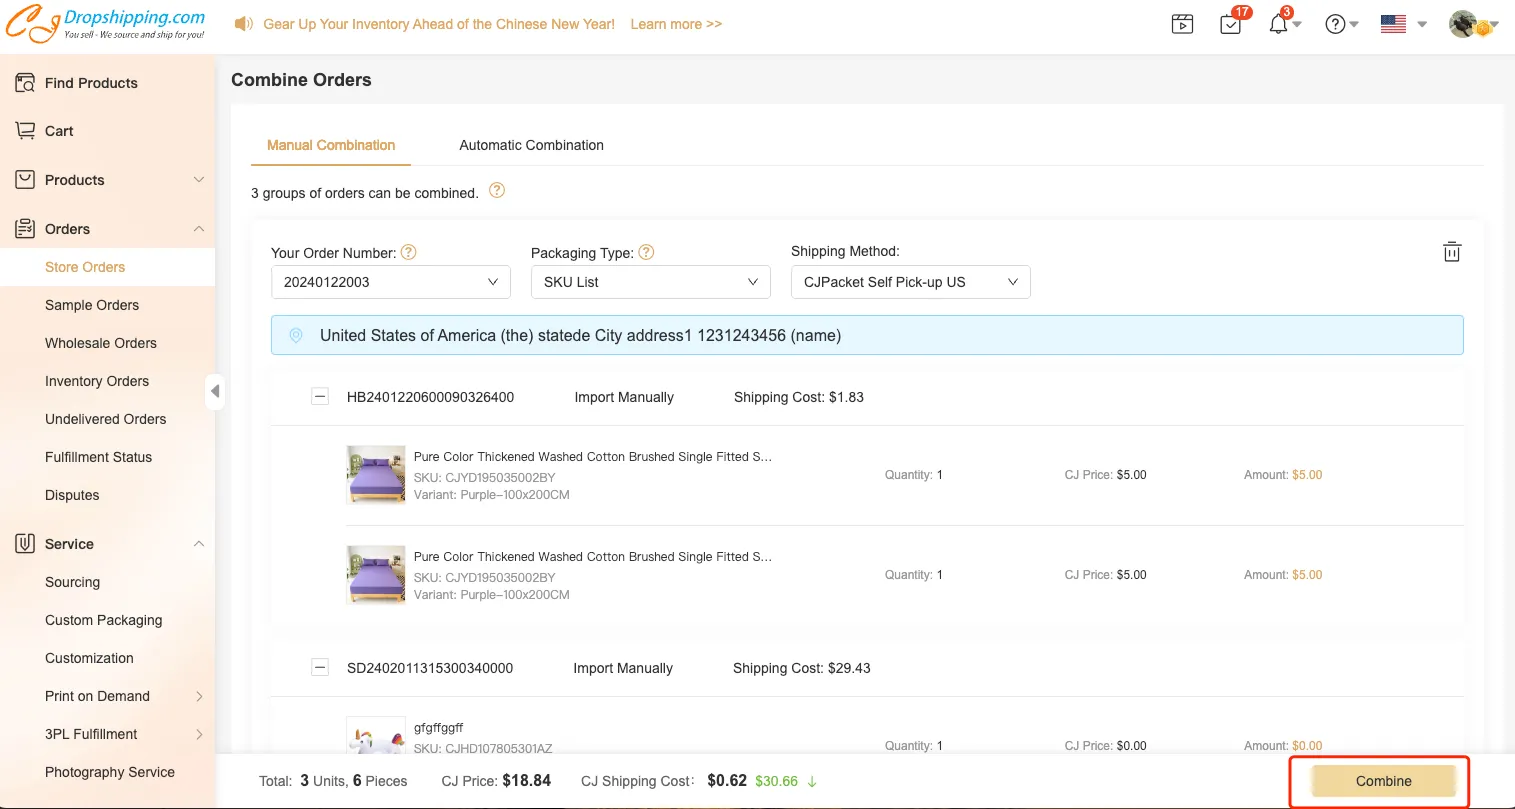
Task: Expand the Products sidebar menu
Action: 108,180
